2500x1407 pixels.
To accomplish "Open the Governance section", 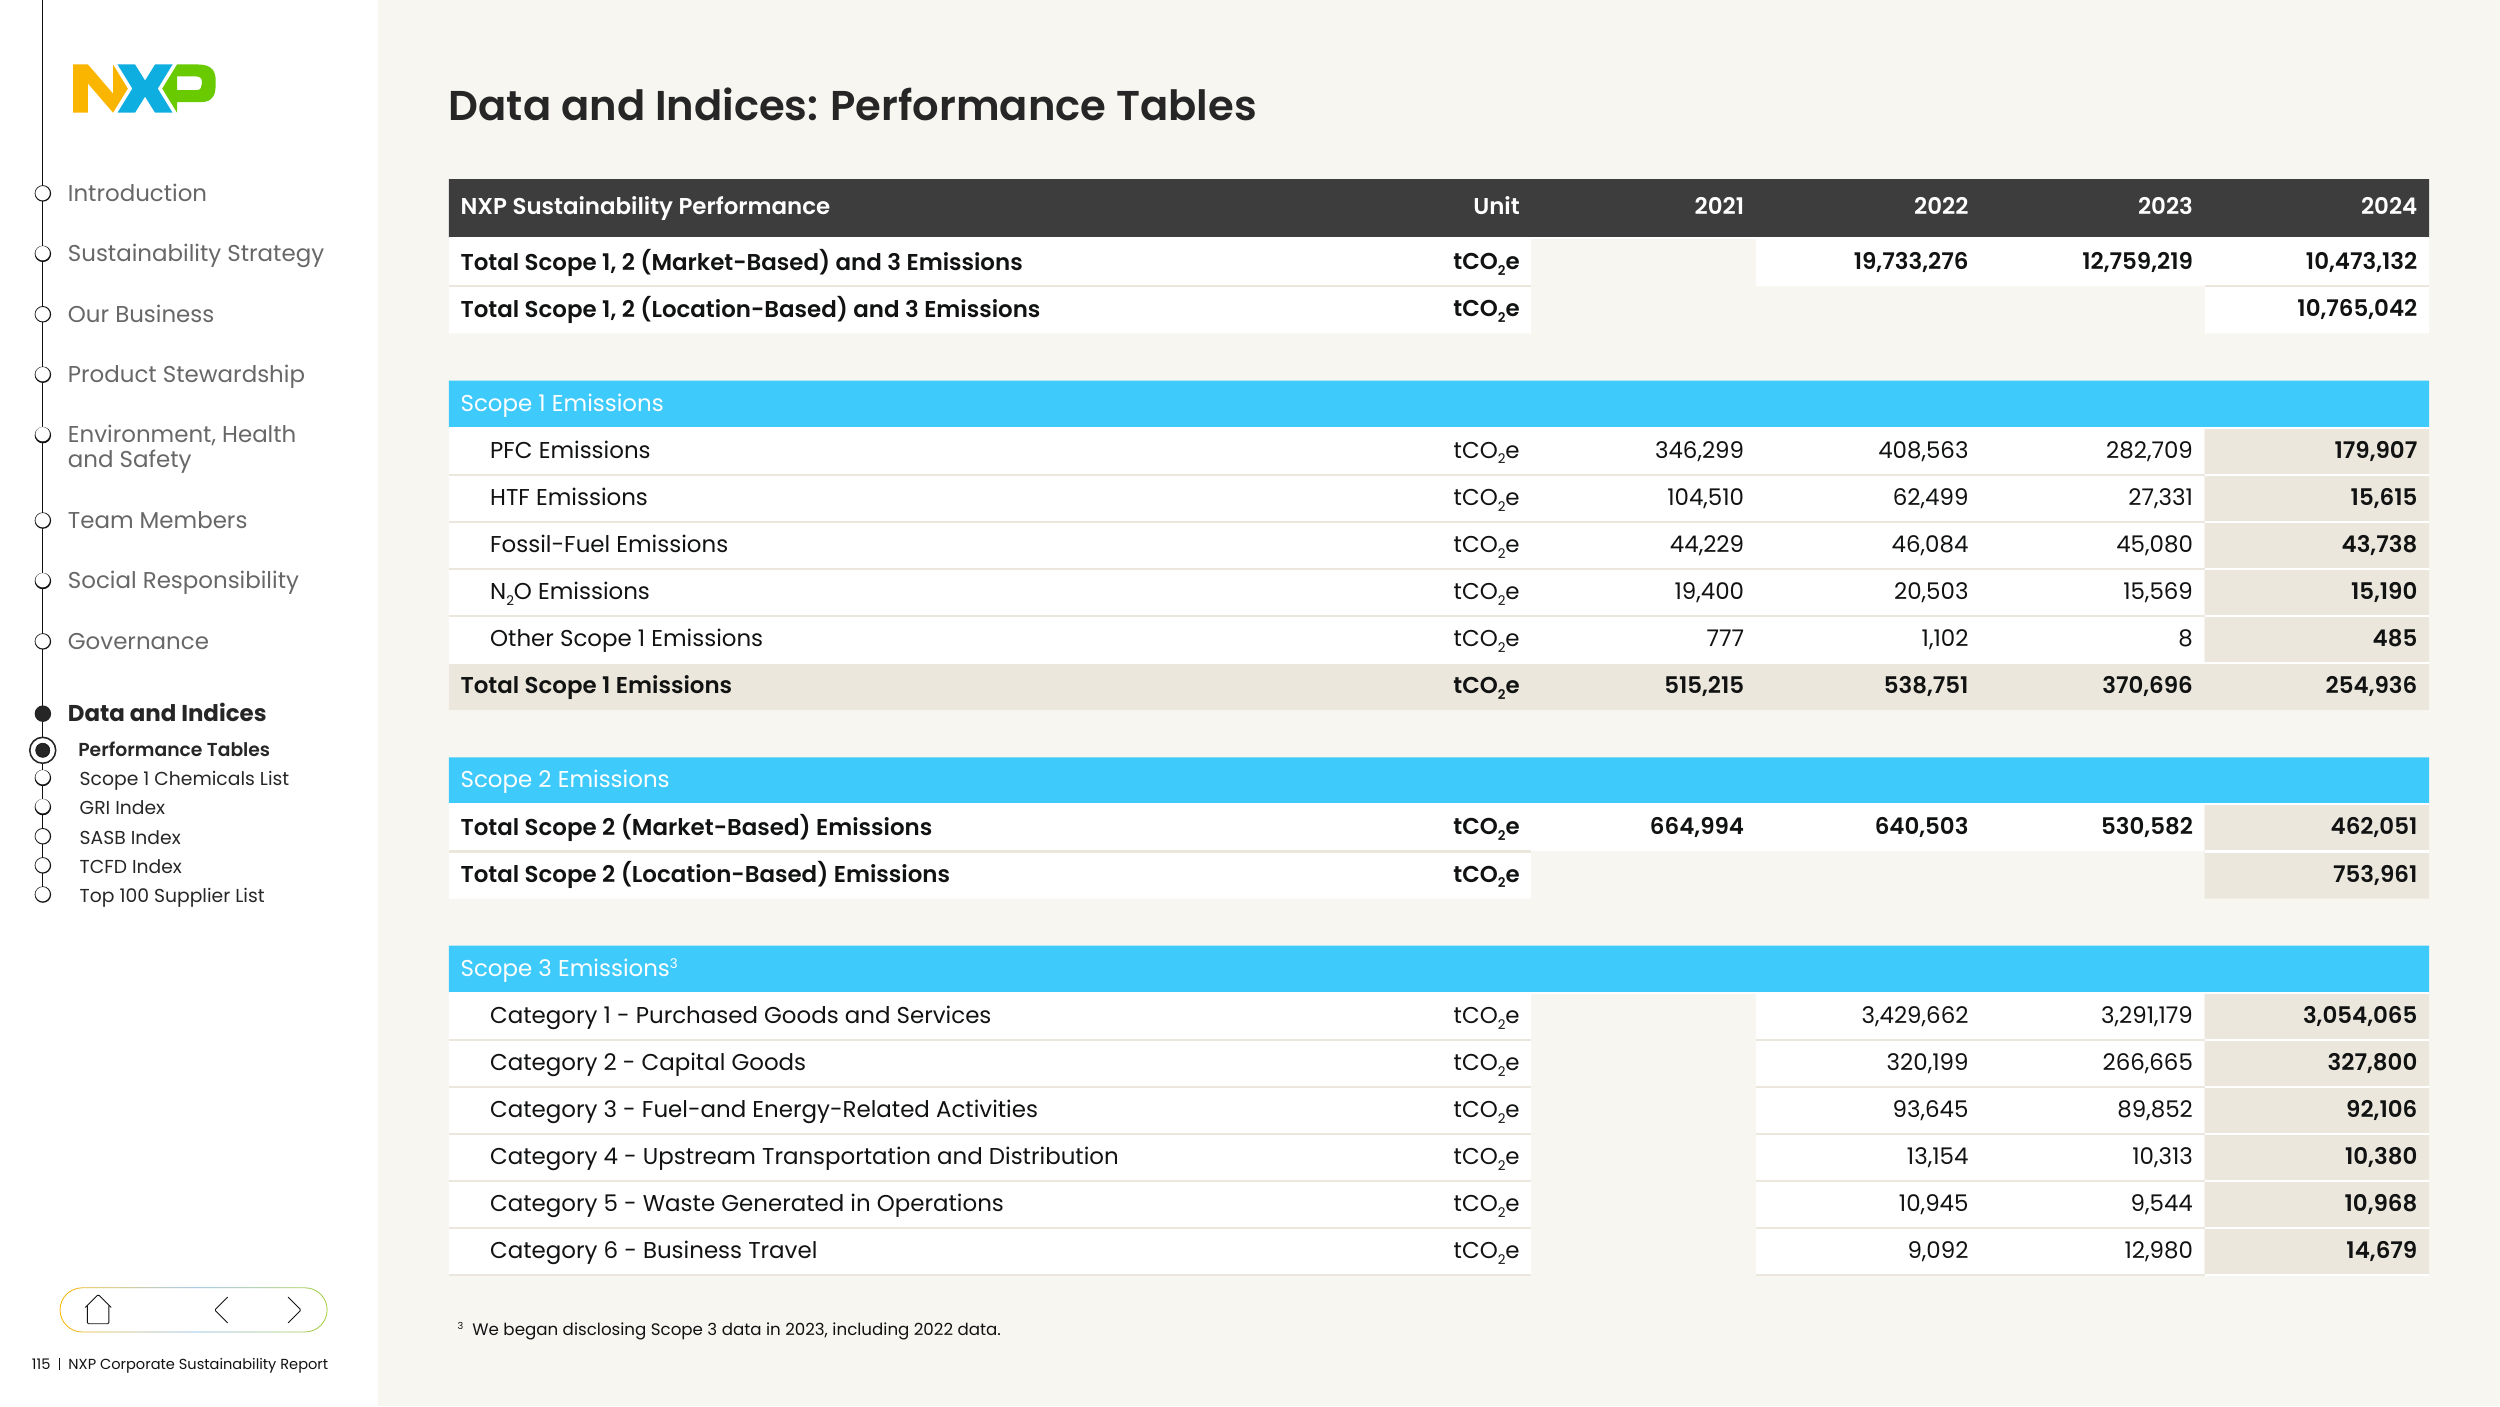I will click(138, 641).
